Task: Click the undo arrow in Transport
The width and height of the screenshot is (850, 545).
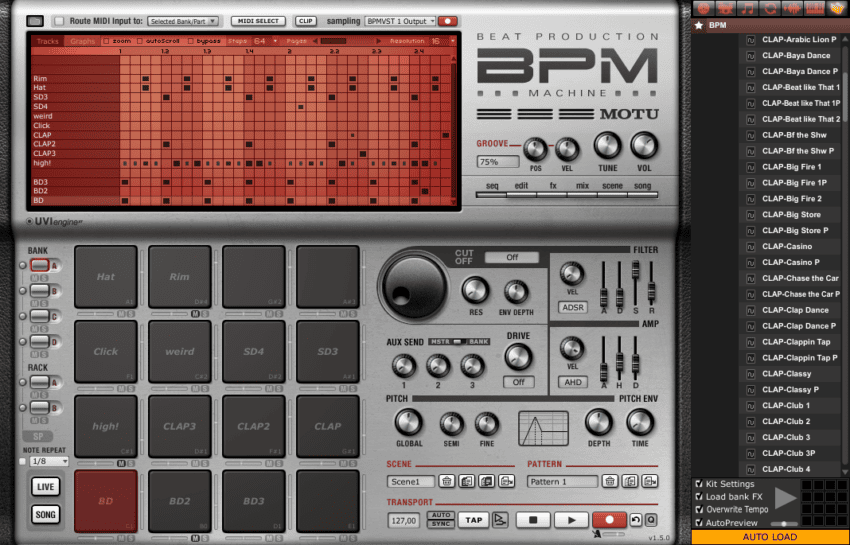Action: [x=635, y=520]
